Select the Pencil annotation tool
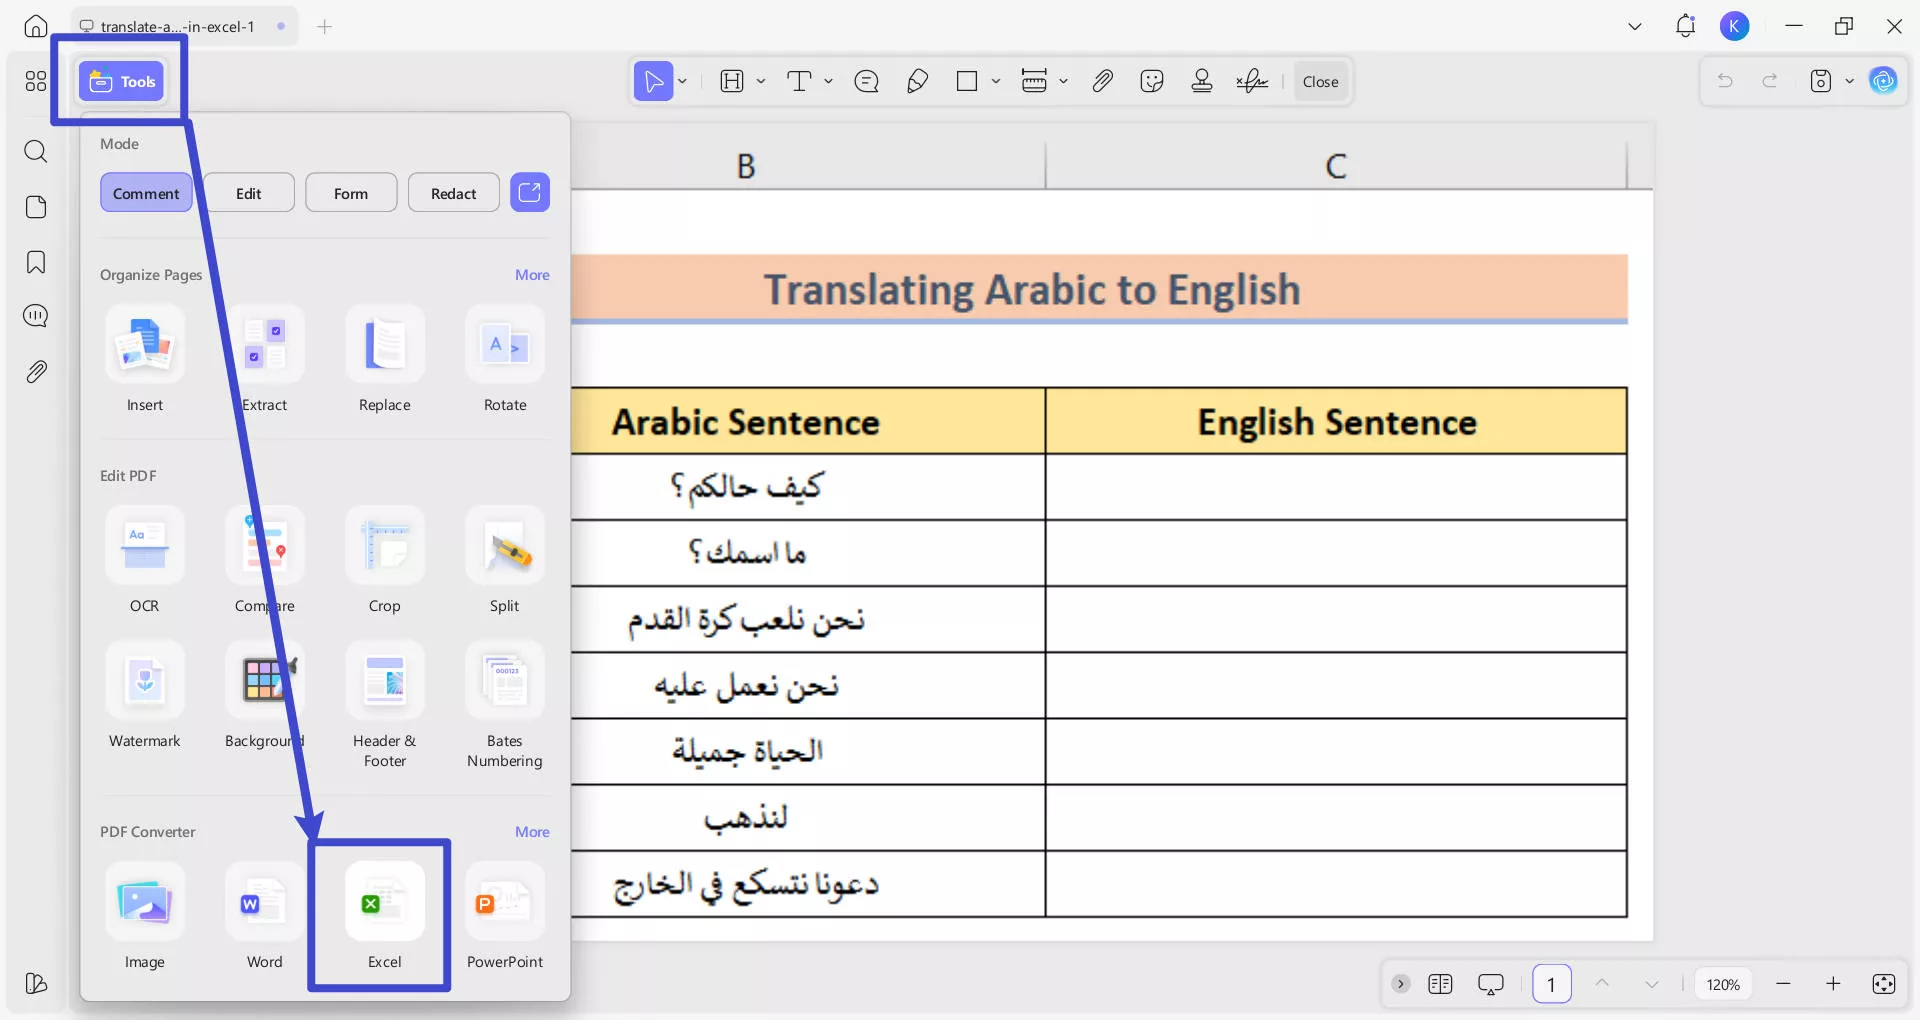 pyautogui.click(x=917, y=81)
